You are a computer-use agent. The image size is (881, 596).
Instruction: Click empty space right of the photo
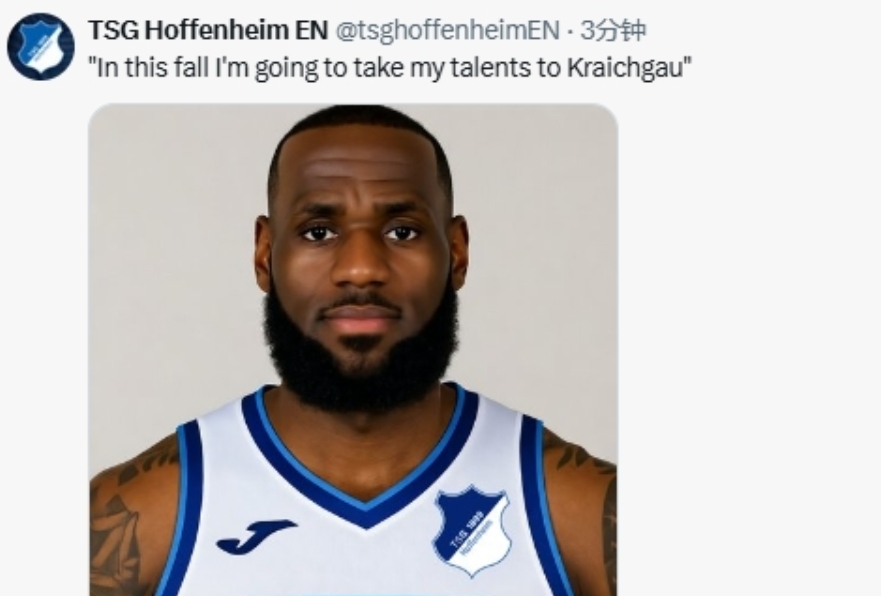(750, 350)
